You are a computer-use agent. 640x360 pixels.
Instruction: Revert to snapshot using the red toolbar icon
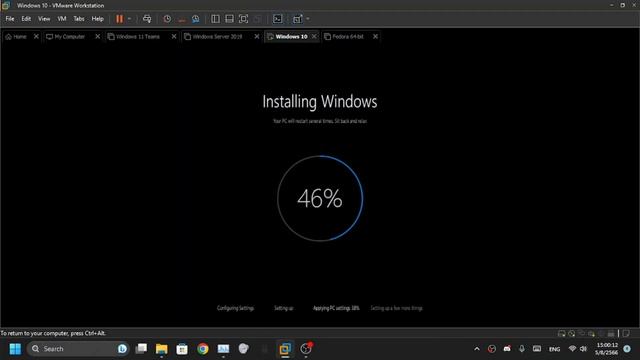click(182, 19)
